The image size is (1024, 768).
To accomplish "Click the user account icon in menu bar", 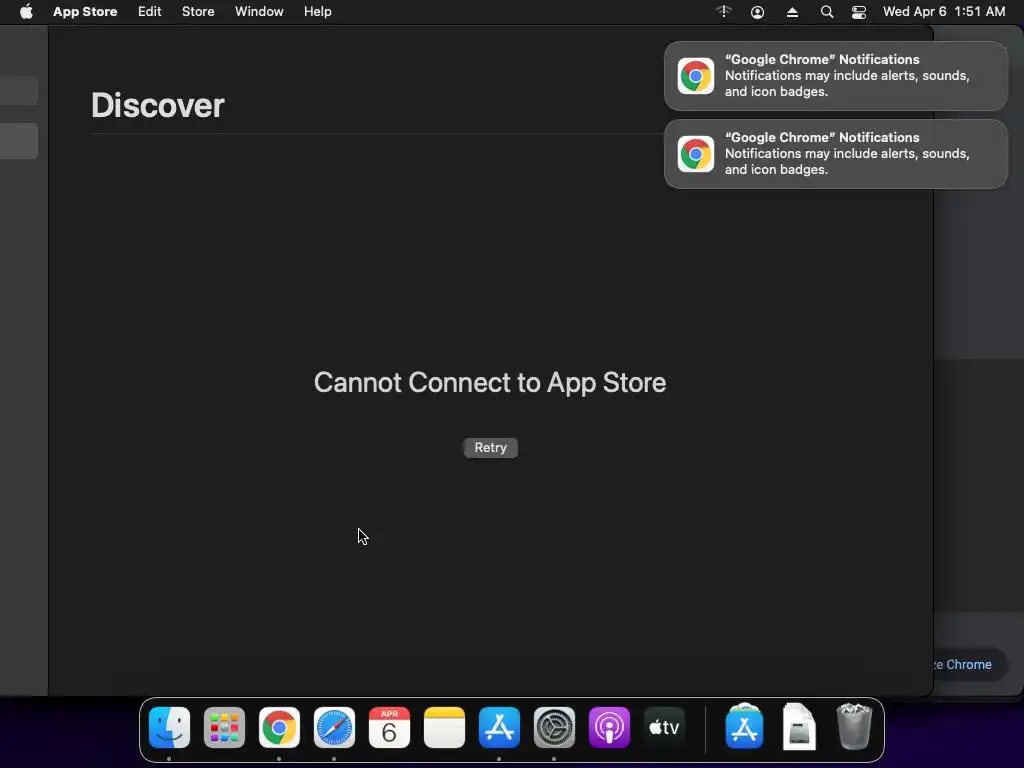I will 758,12.
